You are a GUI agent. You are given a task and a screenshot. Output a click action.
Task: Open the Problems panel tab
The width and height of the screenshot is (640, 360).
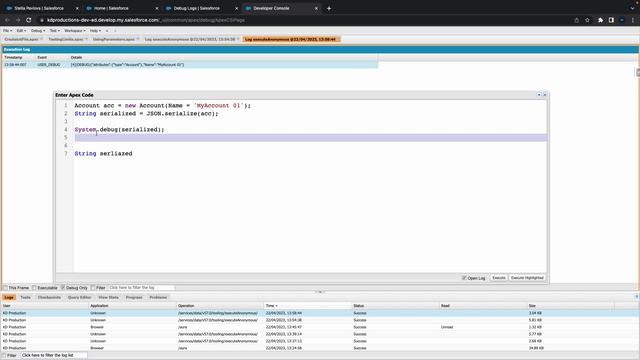tap(158, 298)
